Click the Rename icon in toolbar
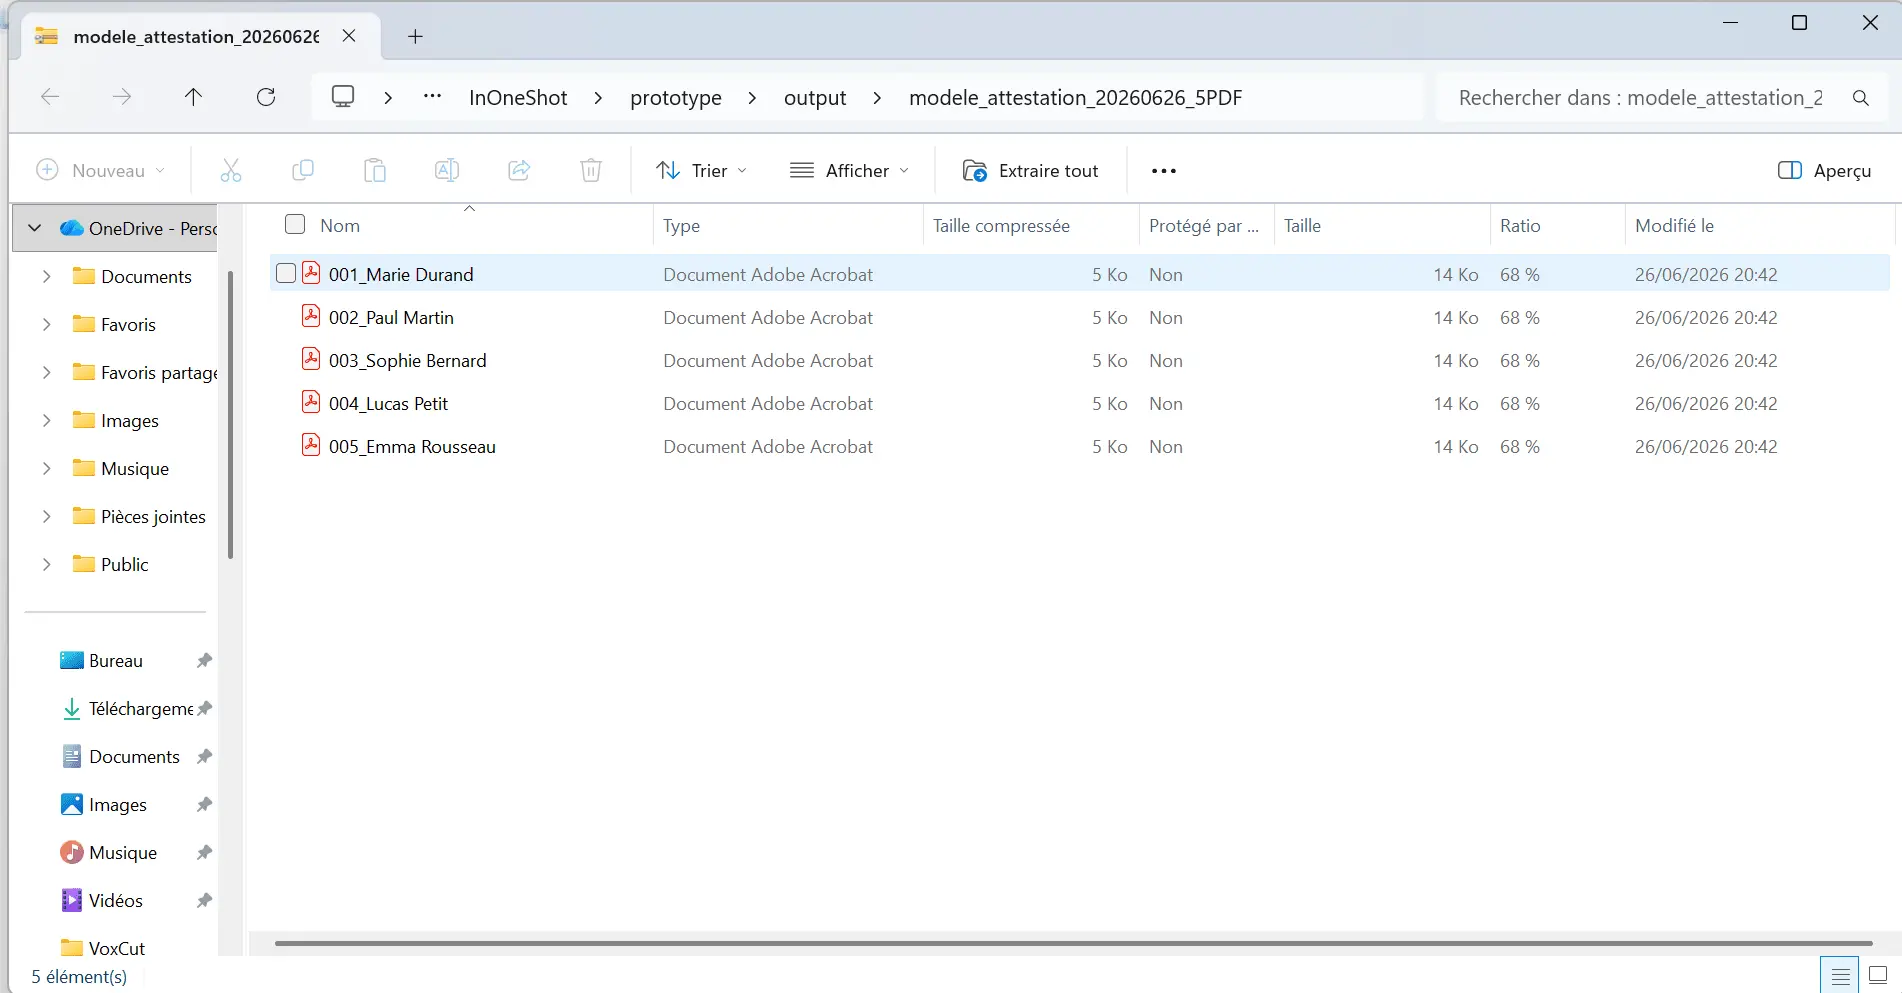This screenshot has height=993, width=1902. coord(447,171)
